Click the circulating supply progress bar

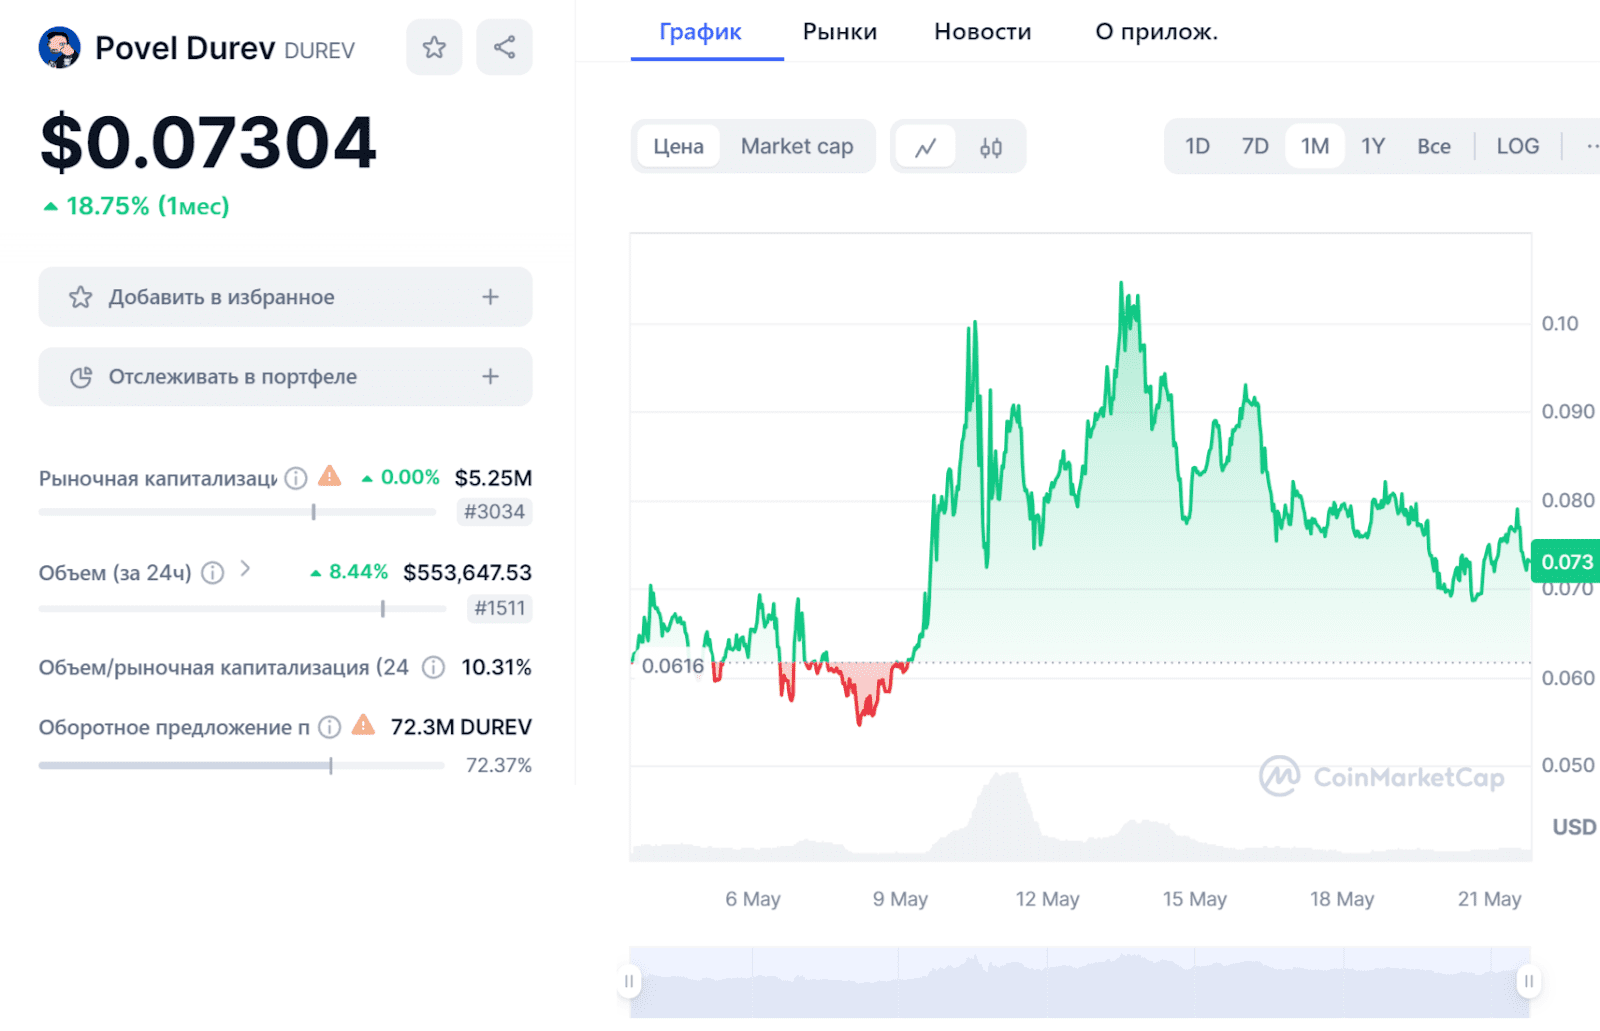coord(241,766)
